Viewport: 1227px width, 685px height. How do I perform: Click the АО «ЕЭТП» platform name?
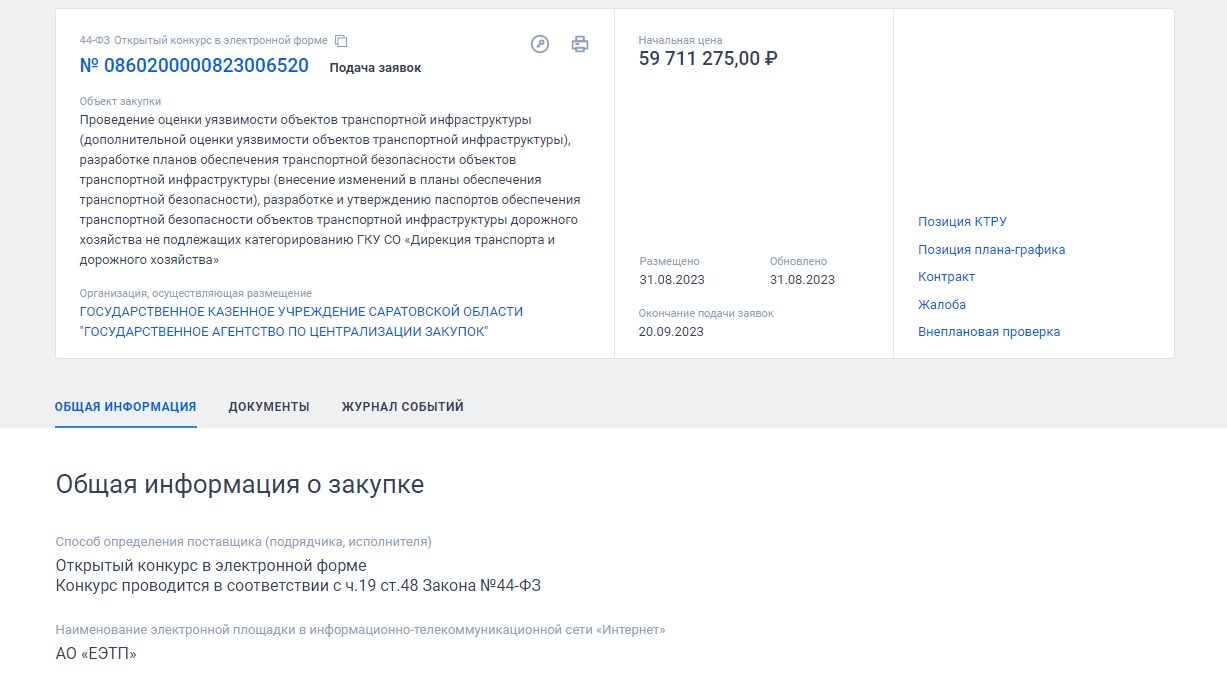(x=96, y=654)
